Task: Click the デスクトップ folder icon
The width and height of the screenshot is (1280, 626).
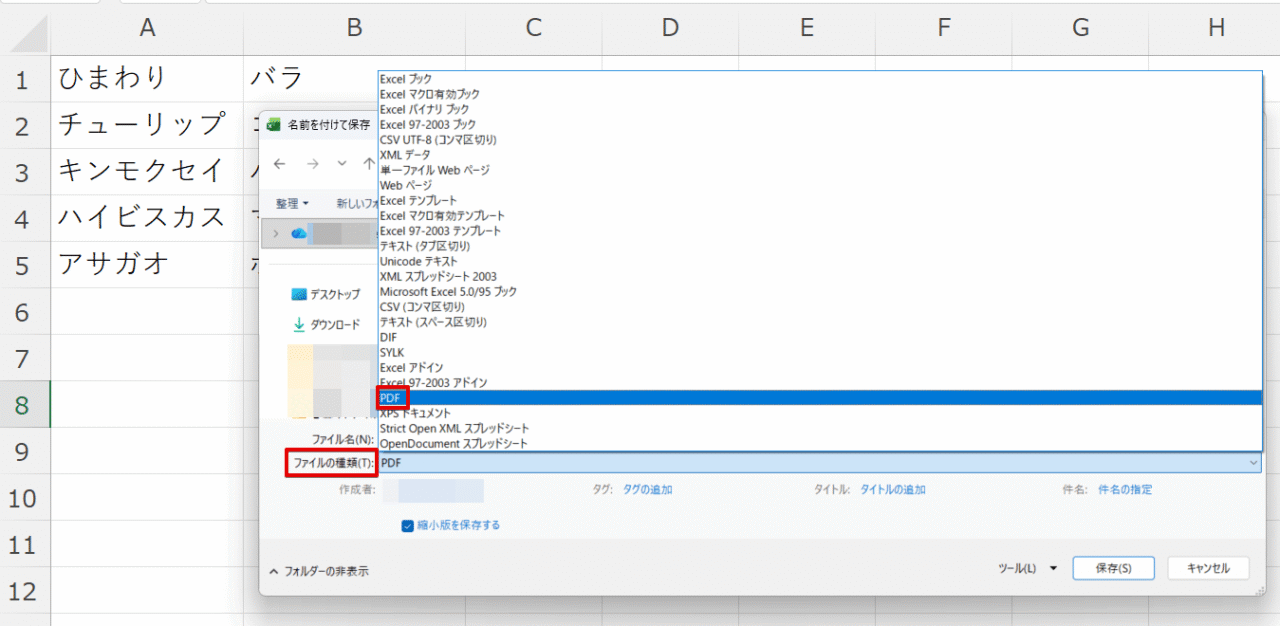Action: [x=299, y=294]
